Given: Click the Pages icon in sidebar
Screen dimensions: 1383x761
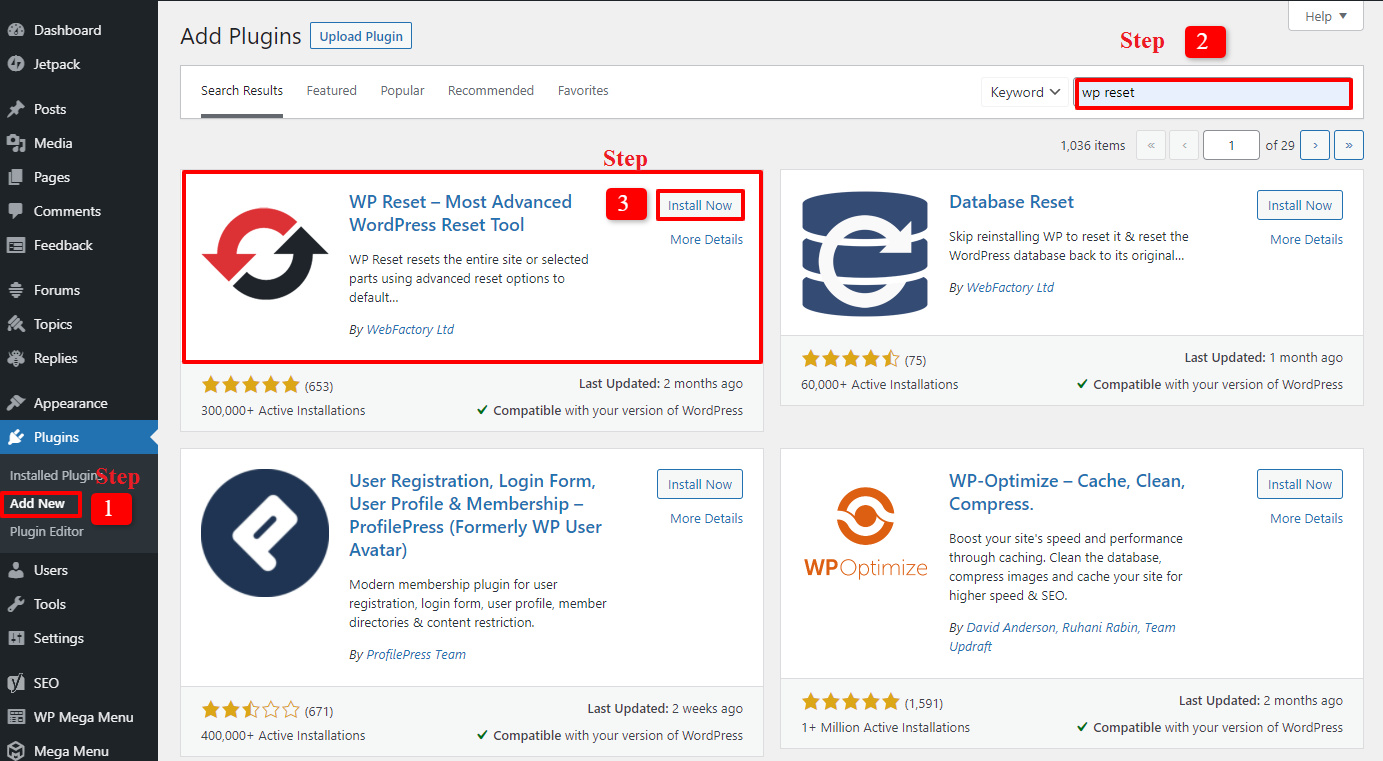Looking at the screenshot, I should click(x=16, y=177).
